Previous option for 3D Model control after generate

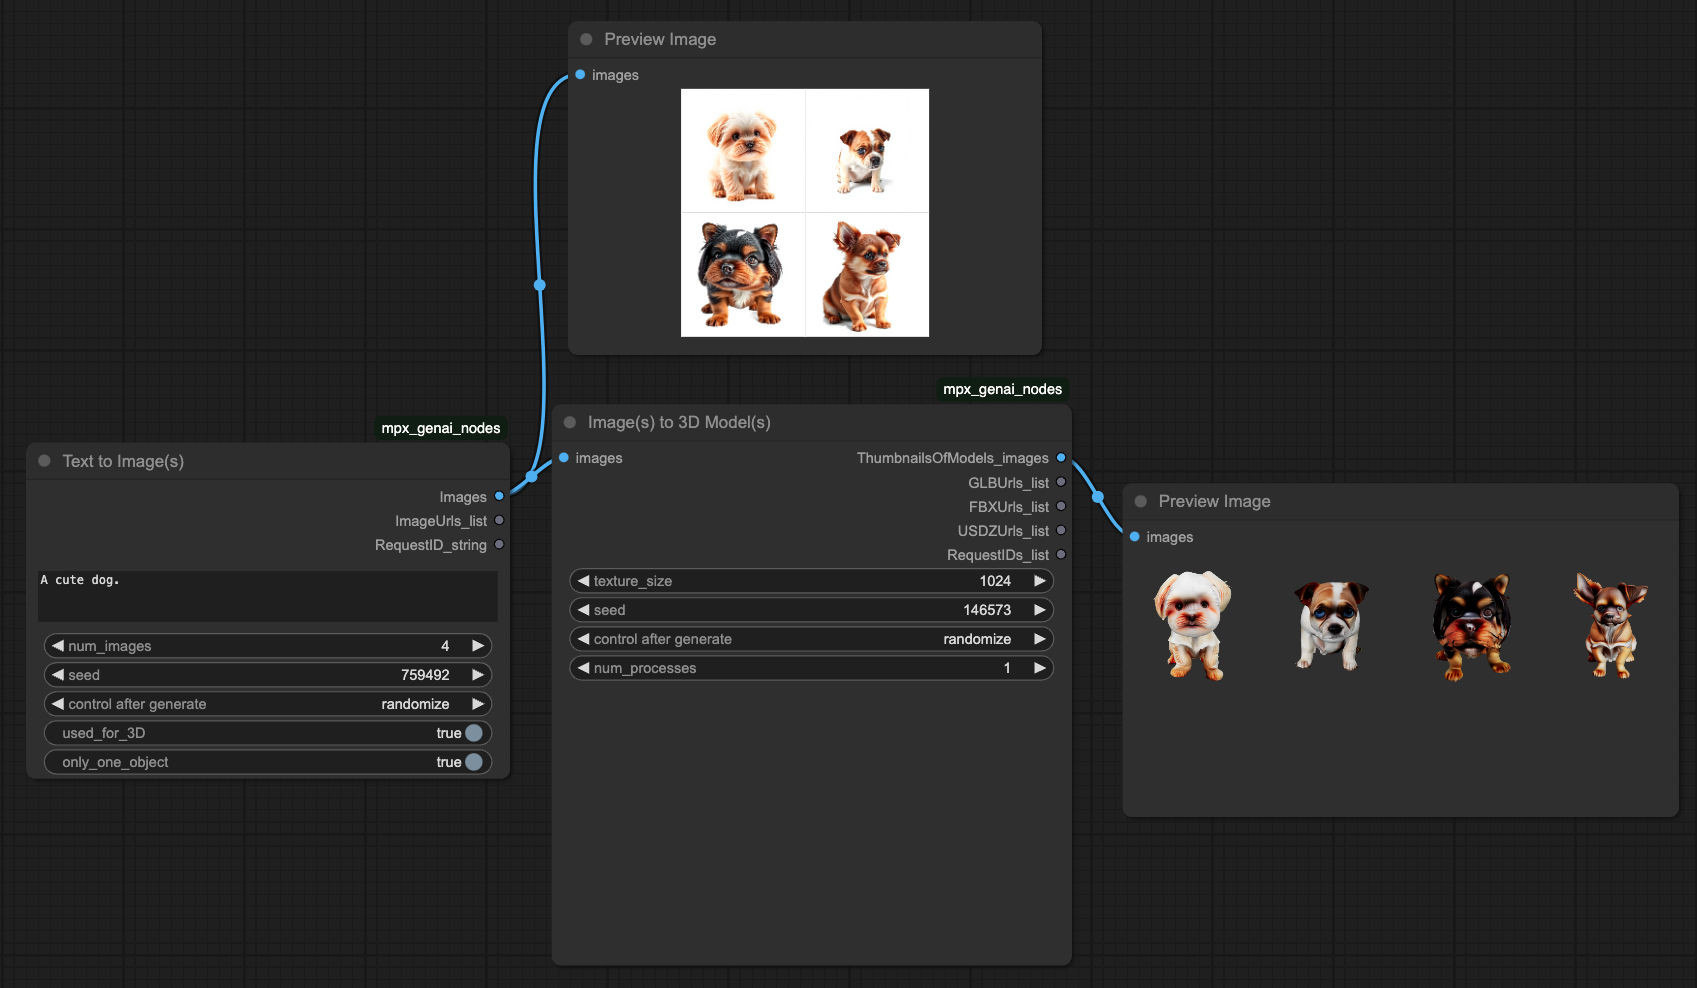tap(583, 639)
